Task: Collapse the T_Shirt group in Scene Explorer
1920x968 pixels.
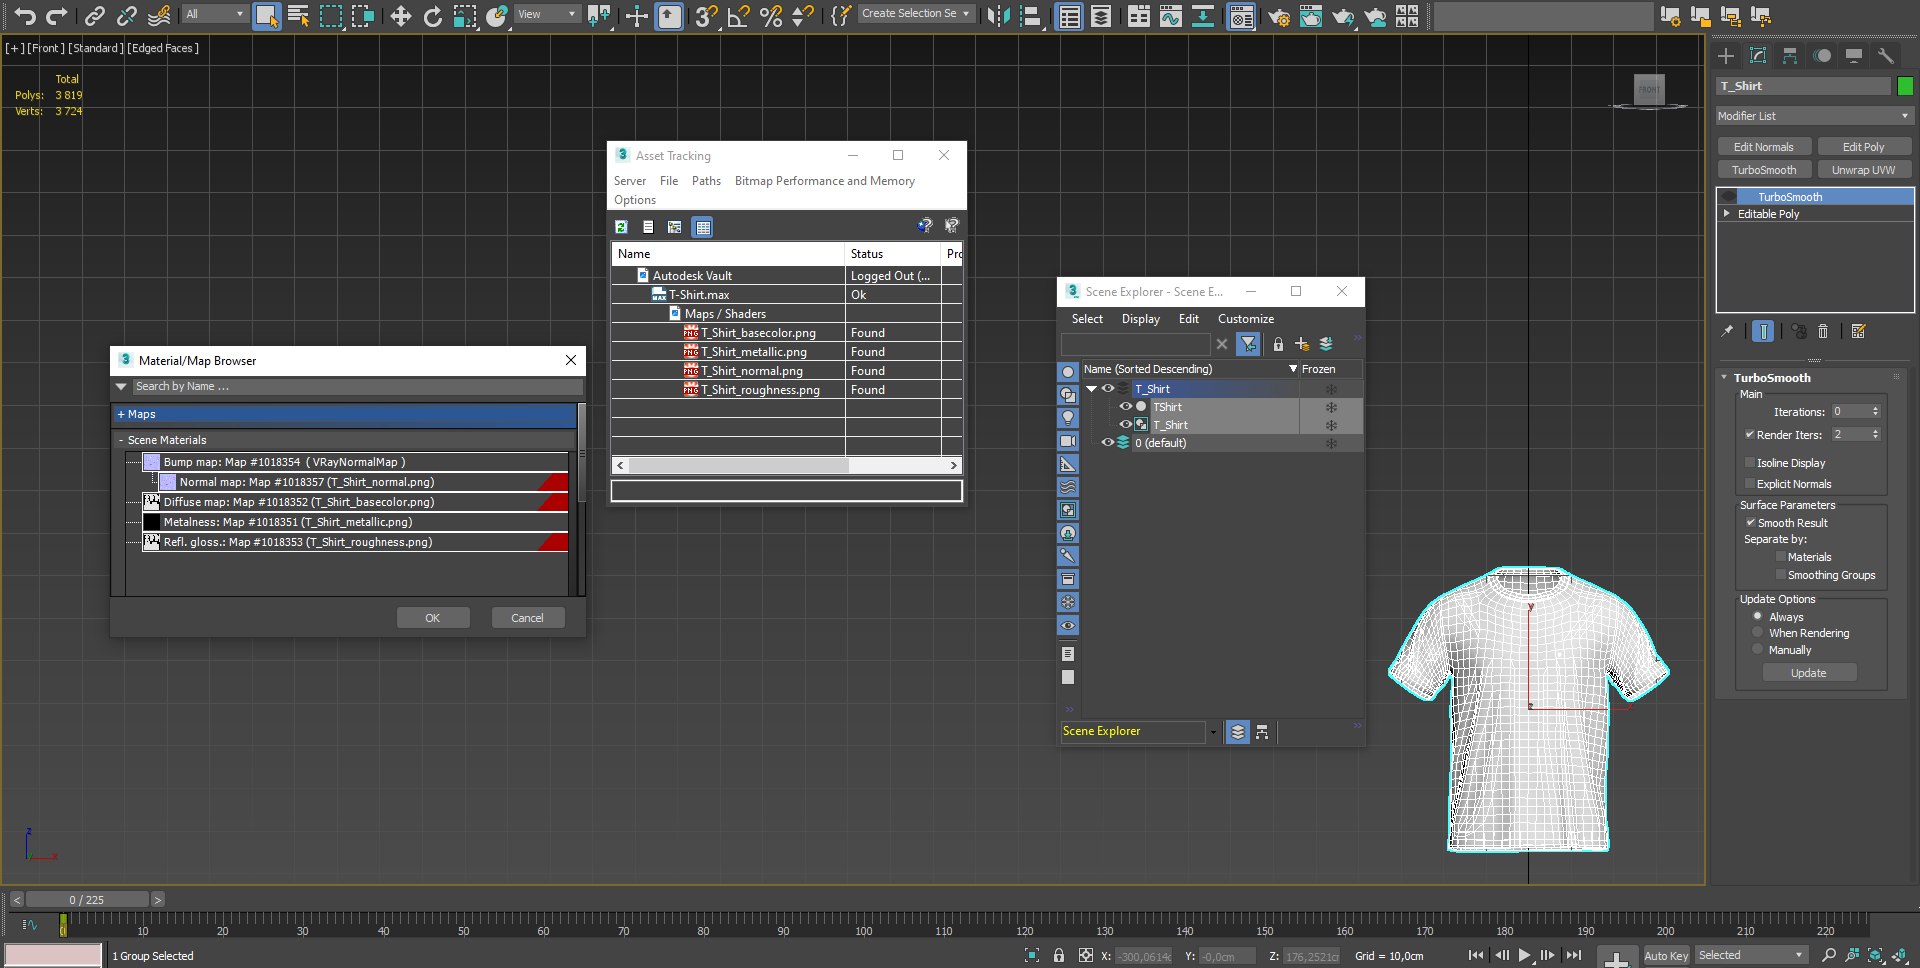Action: coord(1092,389)
